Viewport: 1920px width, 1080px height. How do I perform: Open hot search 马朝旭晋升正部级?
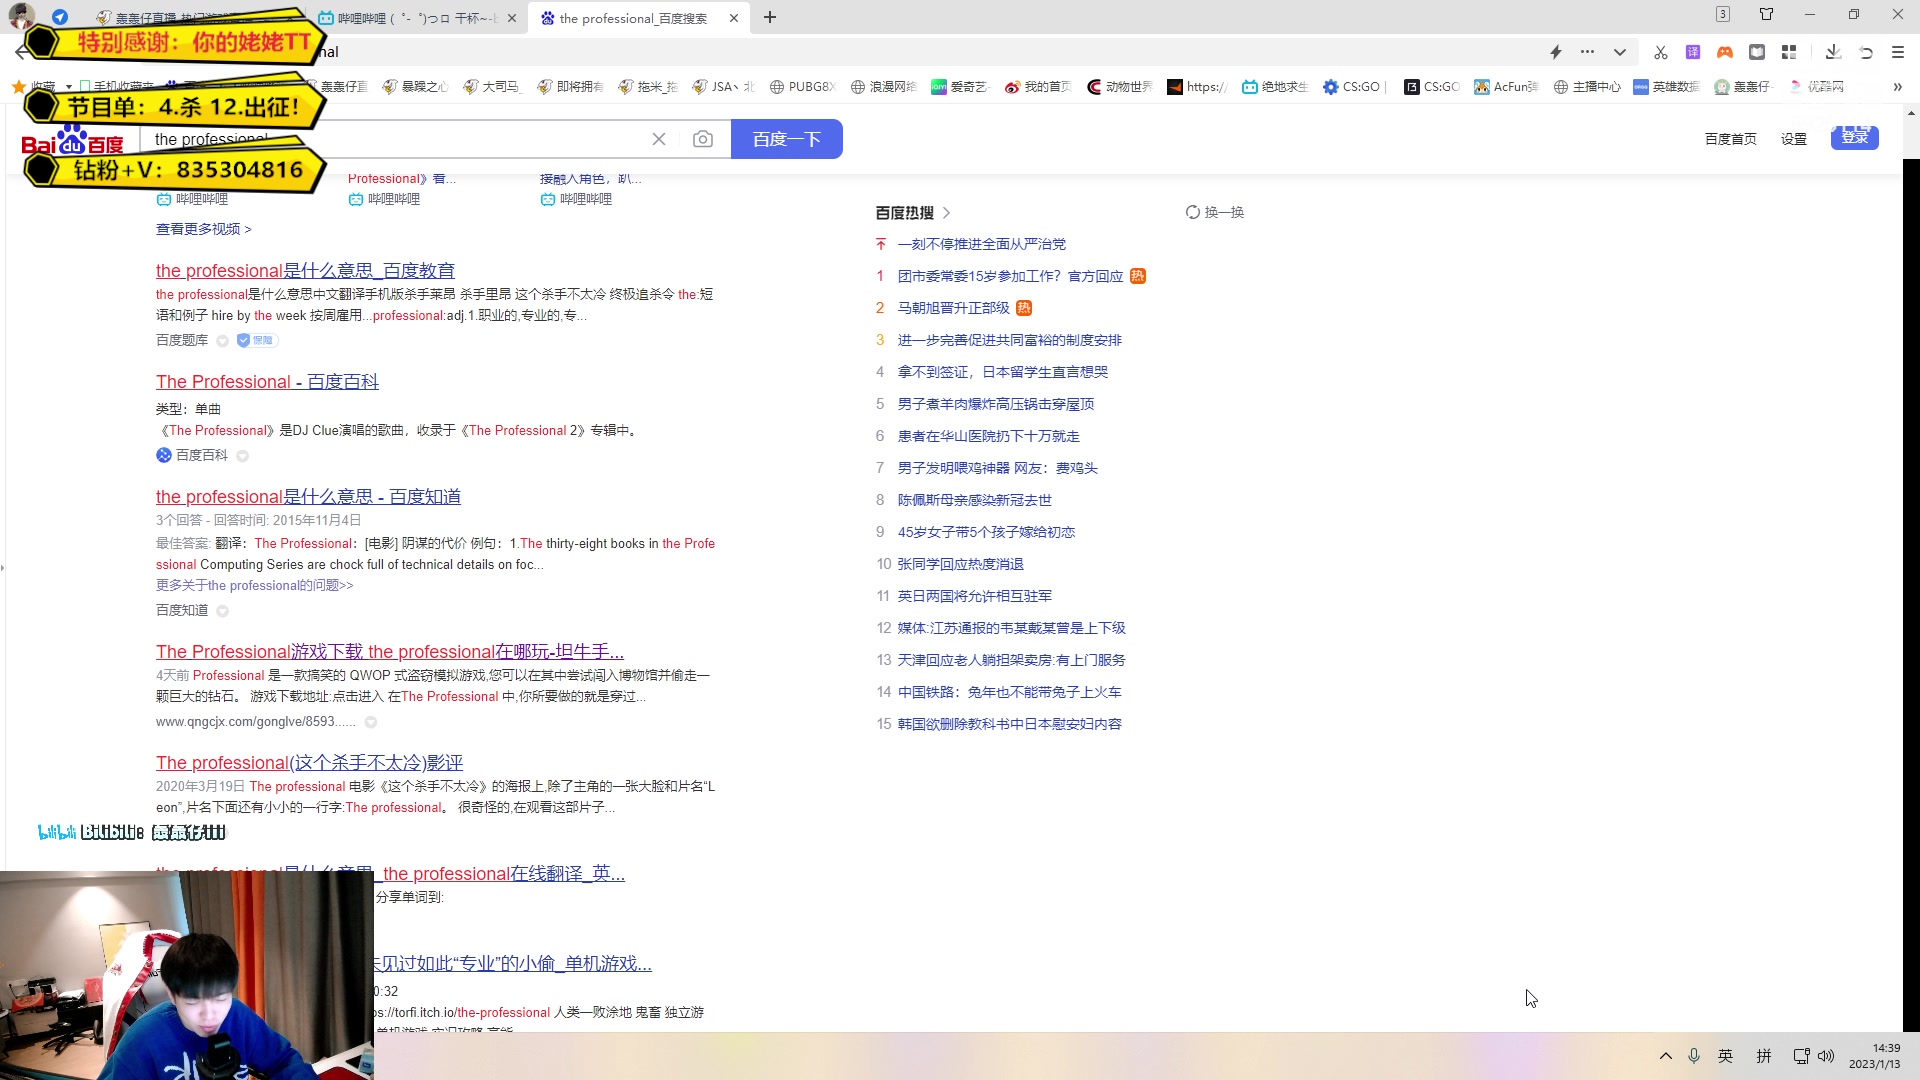(954, 308)
